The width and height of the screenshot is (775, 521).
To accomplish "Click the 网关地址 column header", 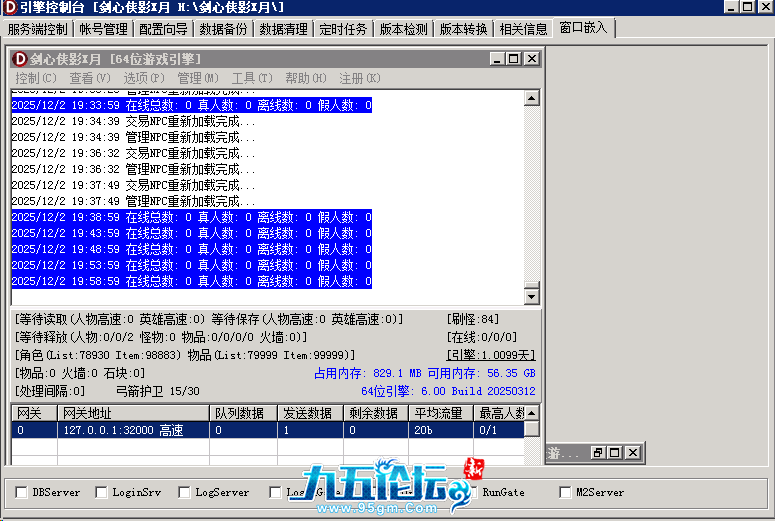I will point(133,413).
